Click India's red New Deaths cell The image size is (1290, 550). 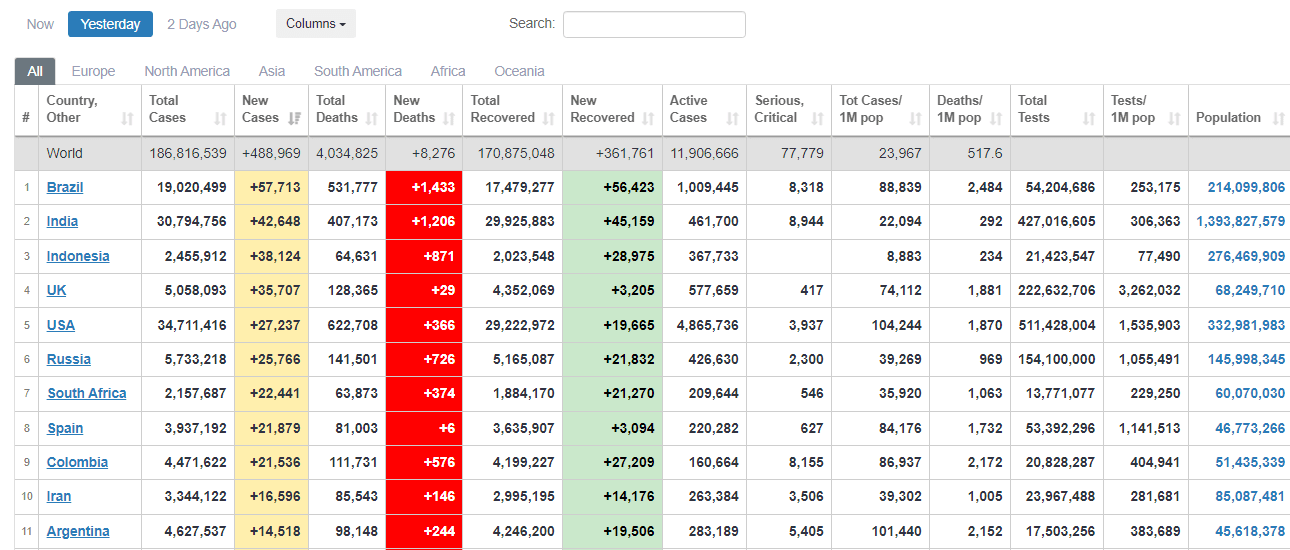[424, 222]
